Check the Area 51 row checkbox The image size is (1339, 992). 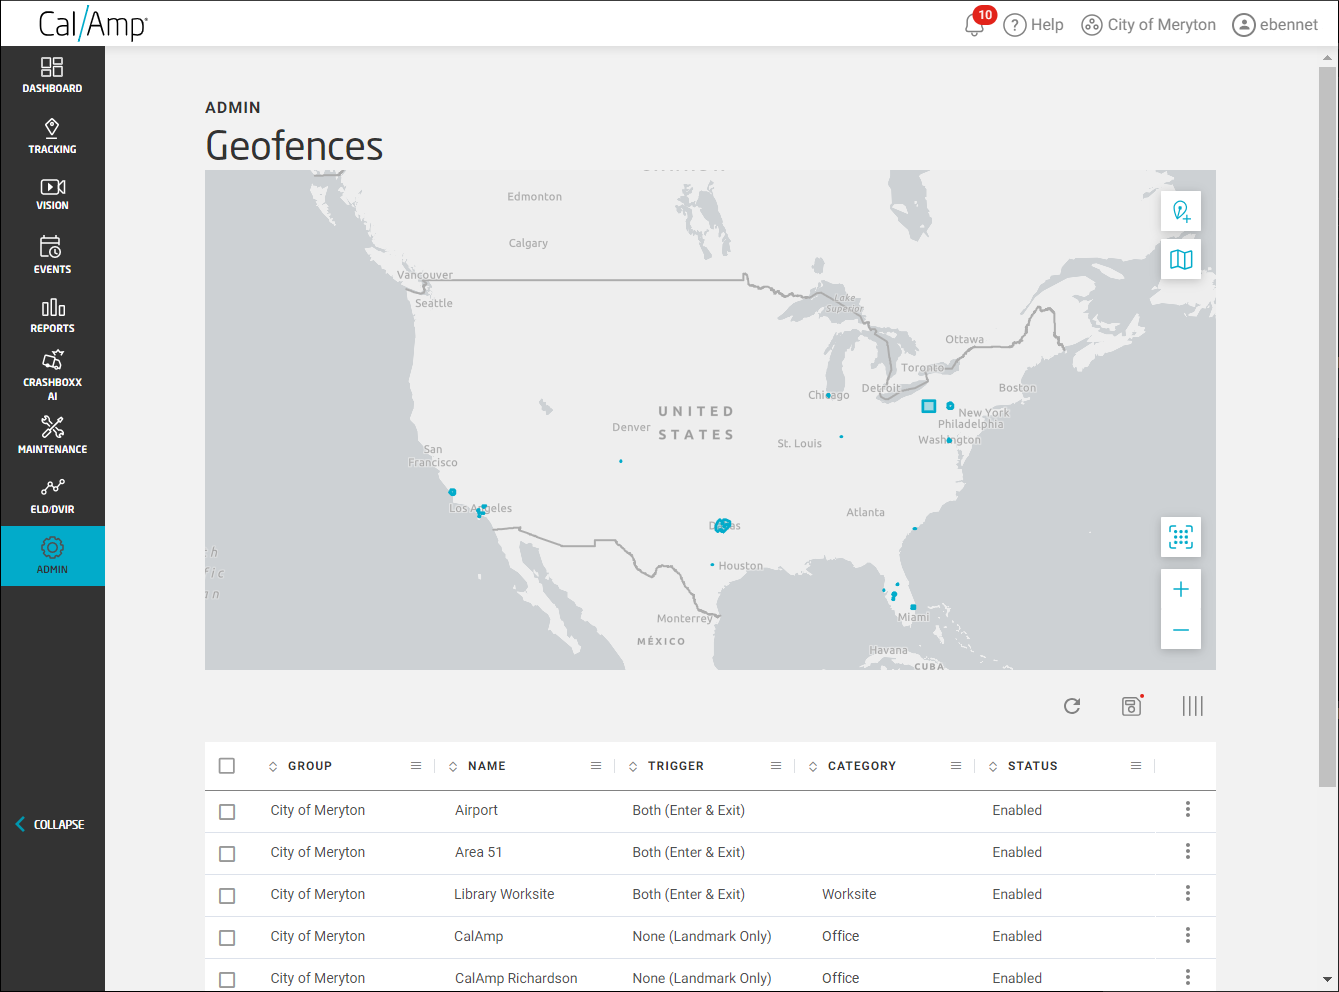click(227, 854)
